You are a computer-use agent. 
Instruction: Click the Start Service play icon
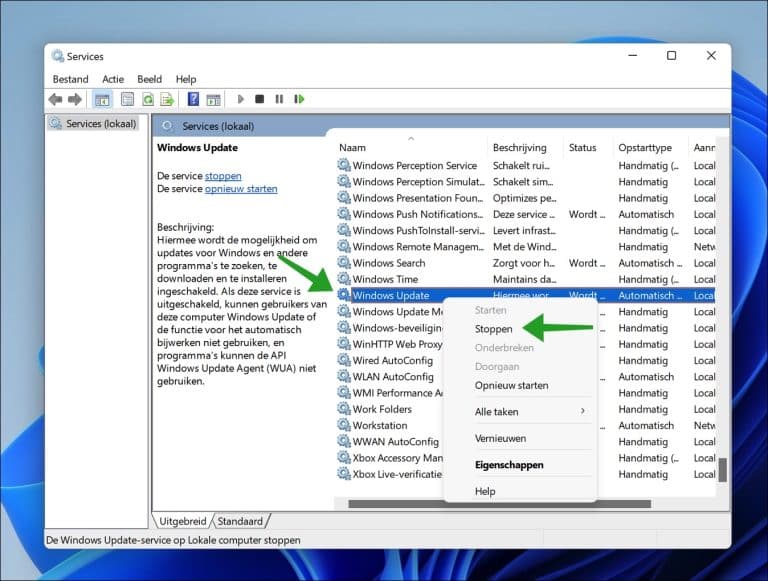[x=240, y=99]
